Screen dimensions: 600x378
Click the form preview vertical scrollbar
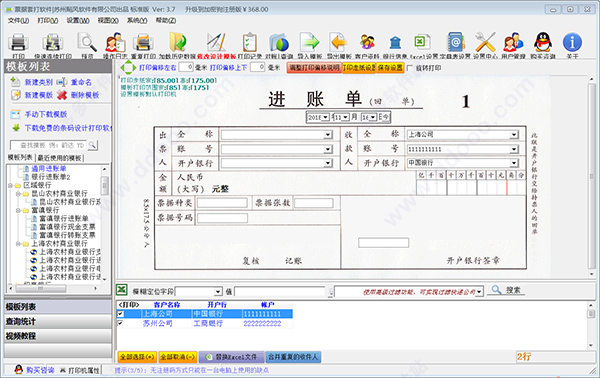tap(592, 175)
